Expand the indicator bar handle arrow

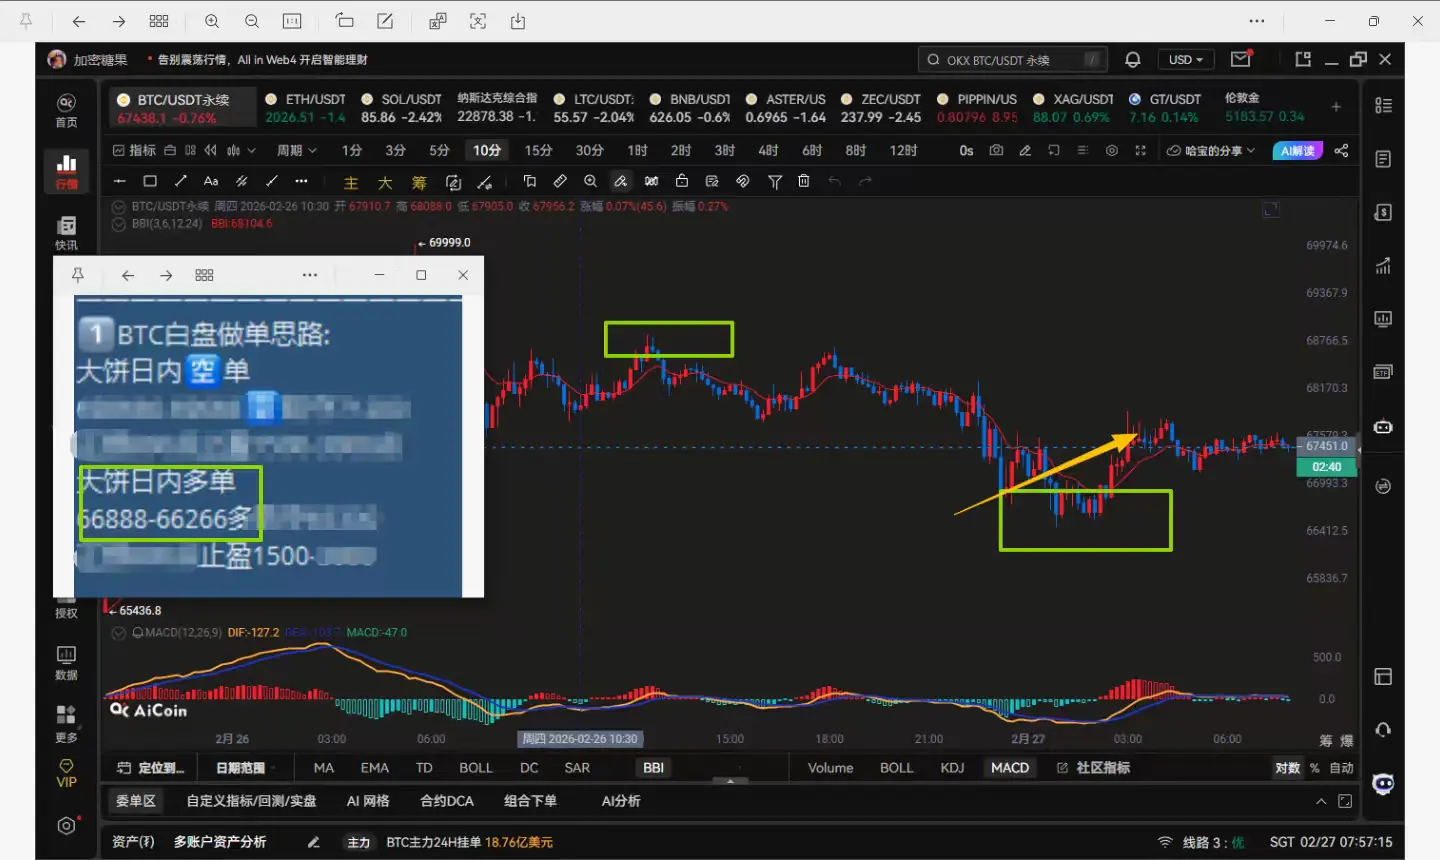click(730, 780)
